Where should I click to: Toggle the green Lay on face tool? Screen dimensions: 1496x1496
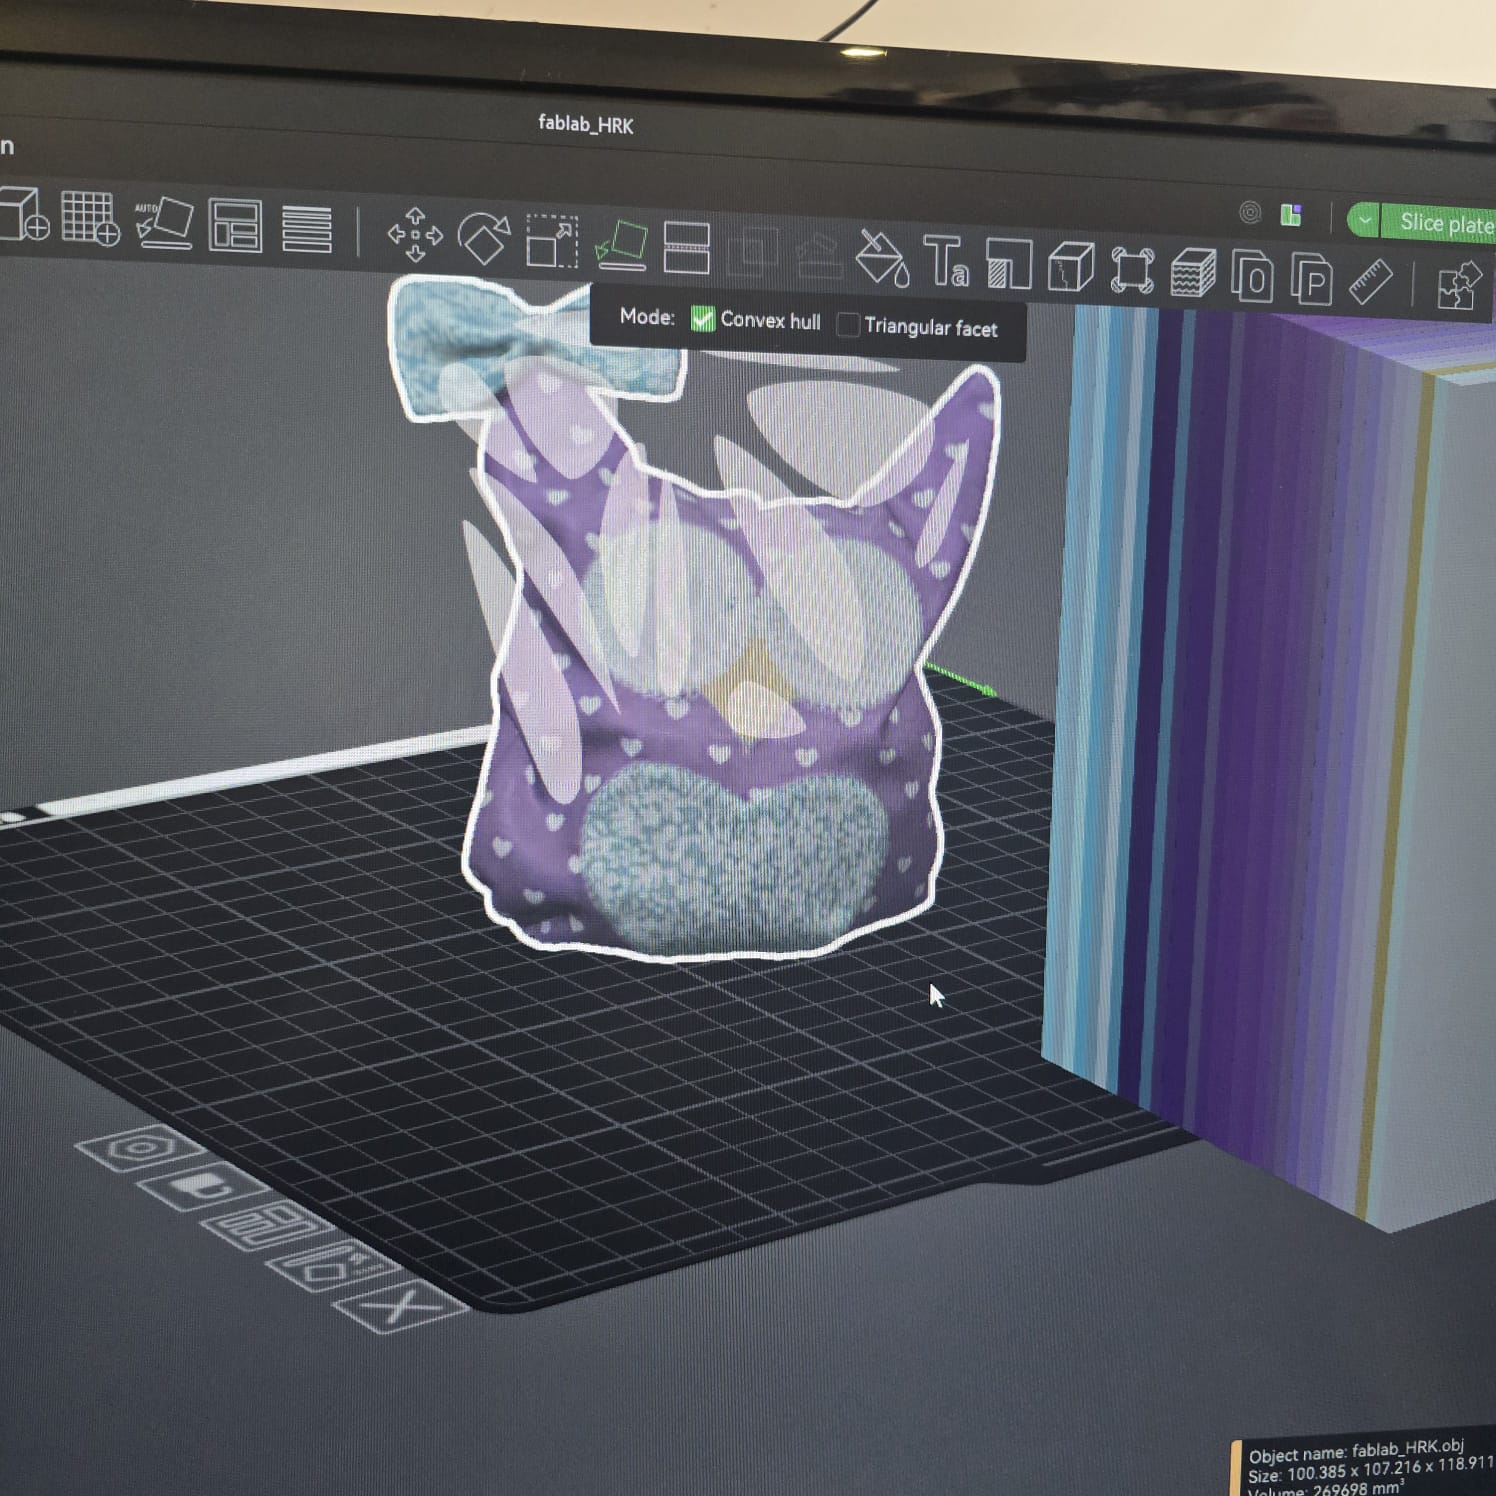pos(621,245)
